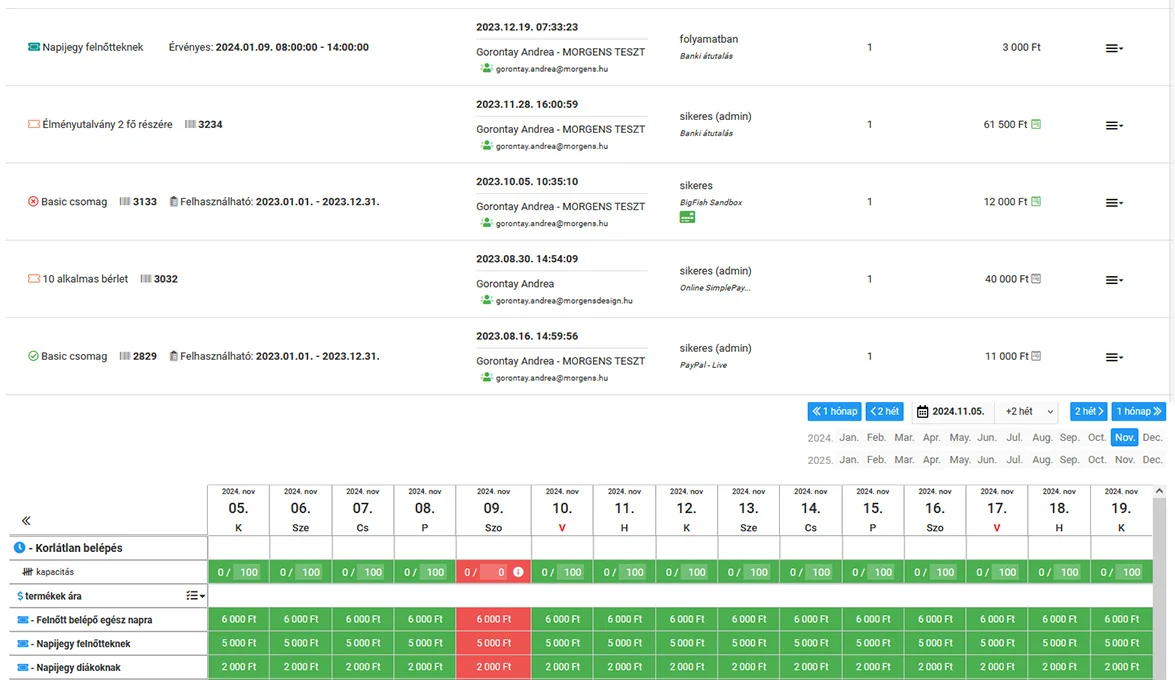
Task: Click invoice icon next to 61 500 Ft
Action: [1036, 124]
